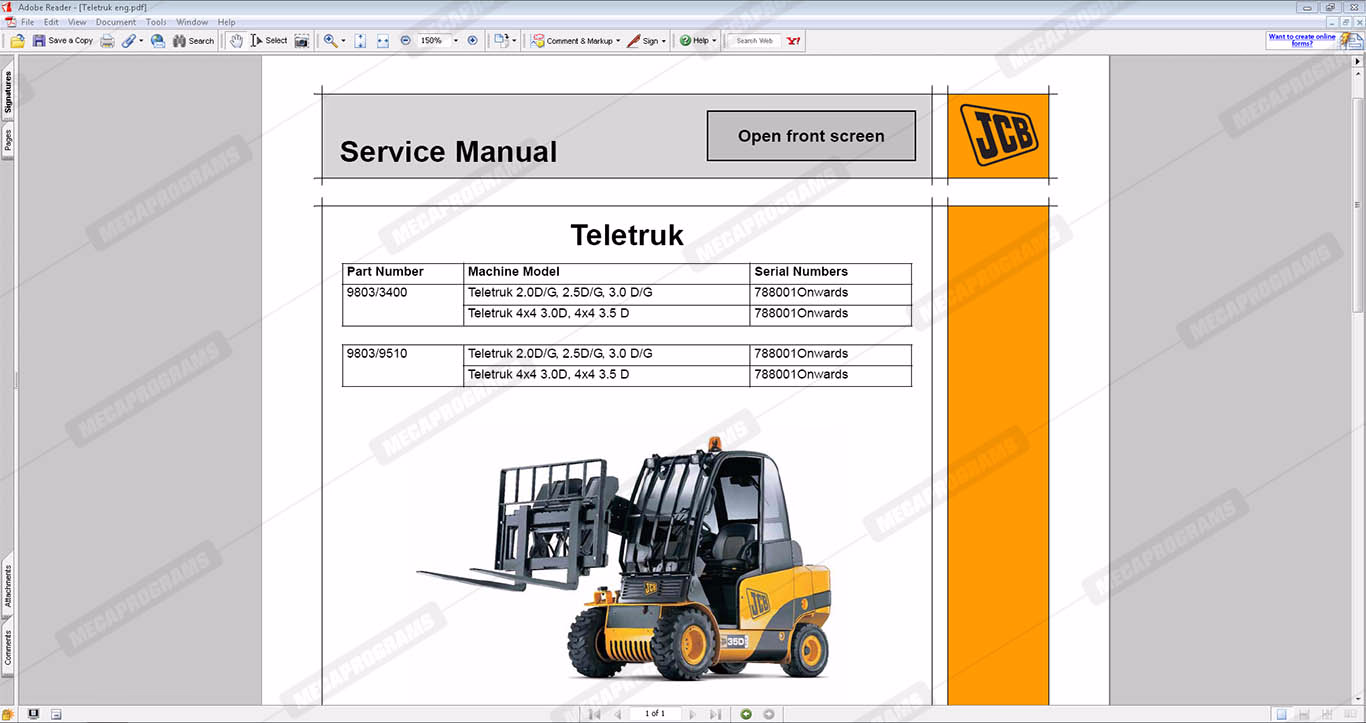Choose the Select text tool

click(x=269, y=41)
